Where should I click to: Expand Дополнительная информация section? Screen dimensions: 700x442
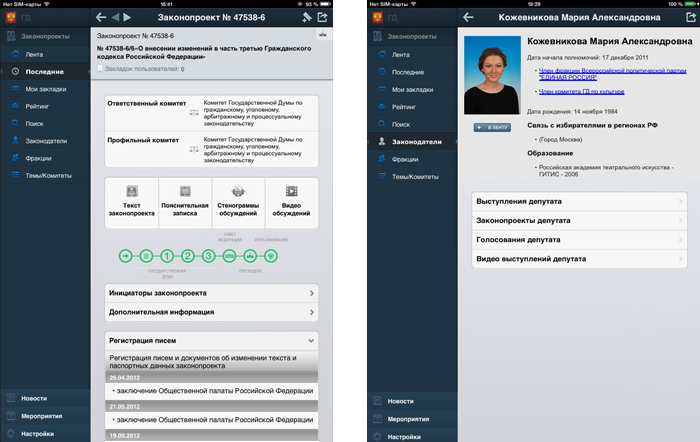pos(211,312)
